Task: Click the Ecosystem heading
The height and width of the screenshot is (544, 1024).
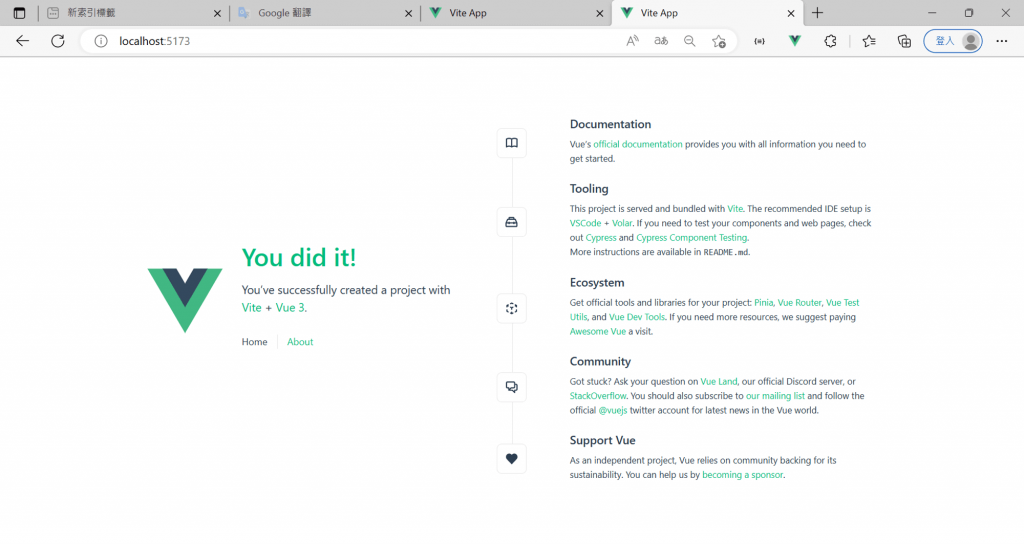Action: click(597, 283)
